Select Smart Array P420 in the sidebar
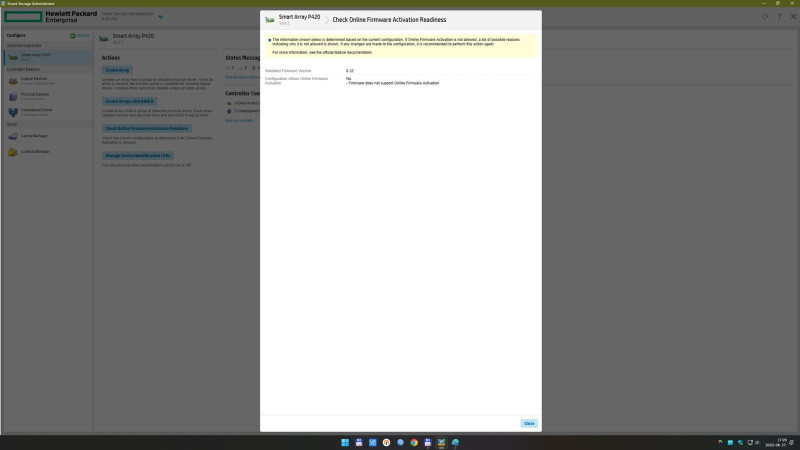 tap(48, 57)
